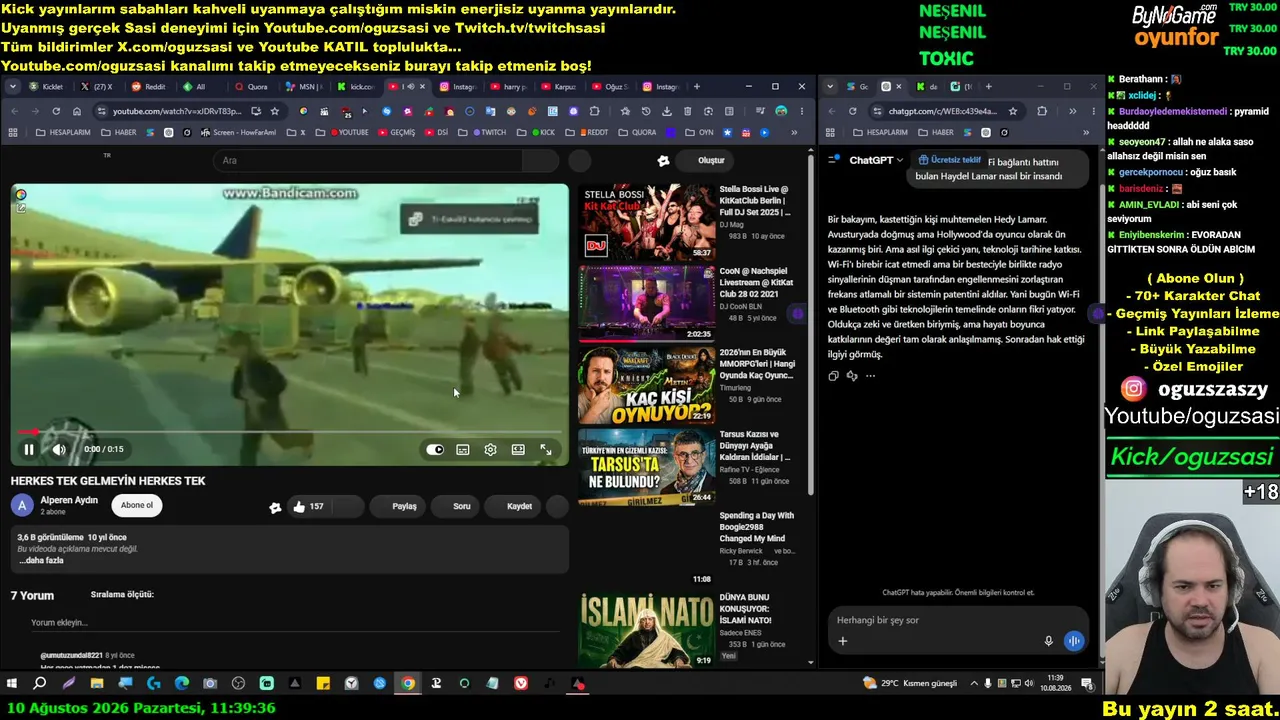Reload the YouTube page

56,111
